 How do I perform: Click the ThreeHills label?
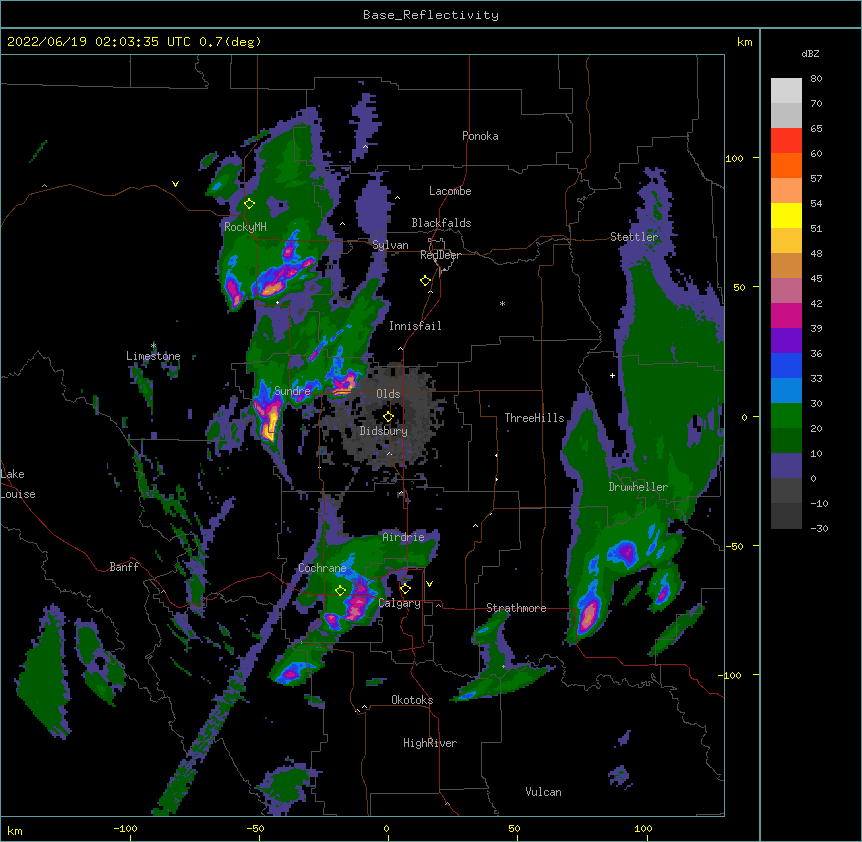click(534, 418)
